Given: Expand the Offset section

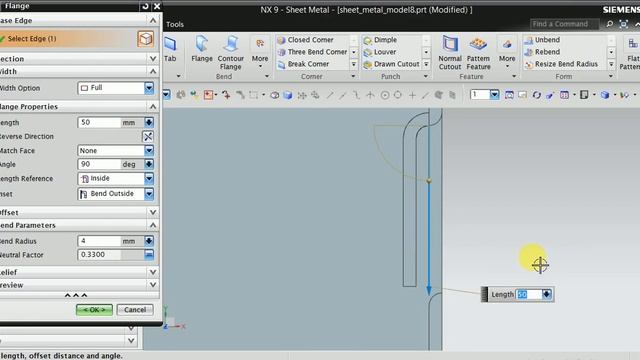Looking at the screenshot, I should click(153, 212).
